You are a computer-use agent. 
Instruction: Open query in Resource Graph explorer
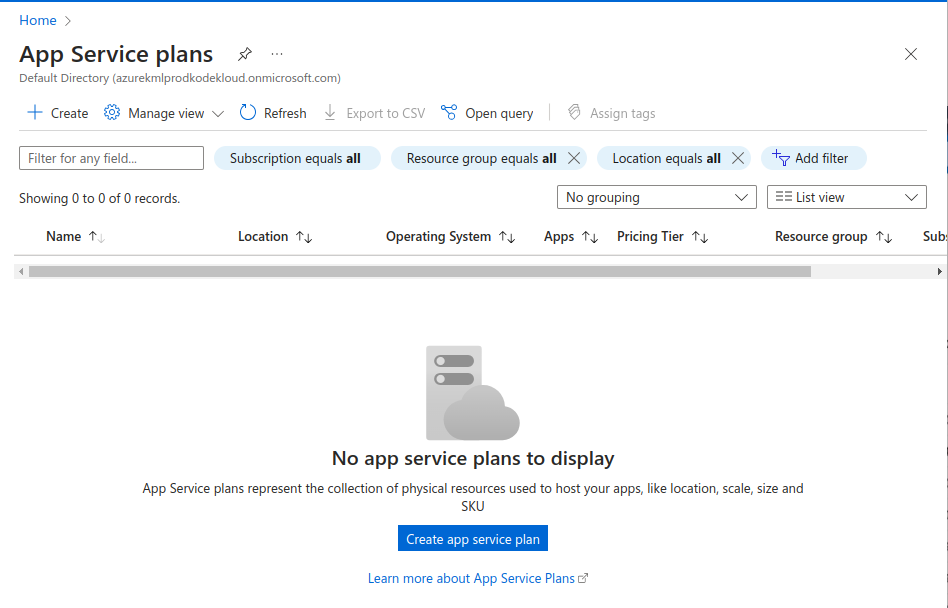(488, 113)
